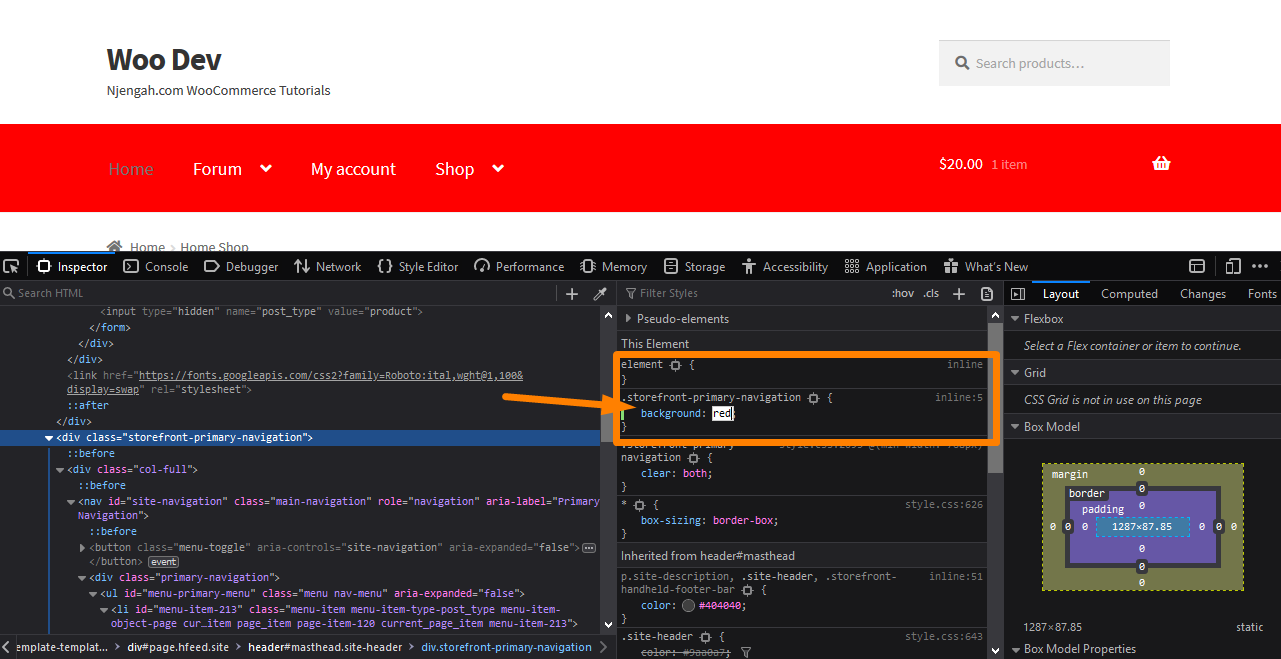This screenshot has width=1281, height=659.
Task: Collapse the storefront-primary-navigation div node
Action: coord(49,438)
